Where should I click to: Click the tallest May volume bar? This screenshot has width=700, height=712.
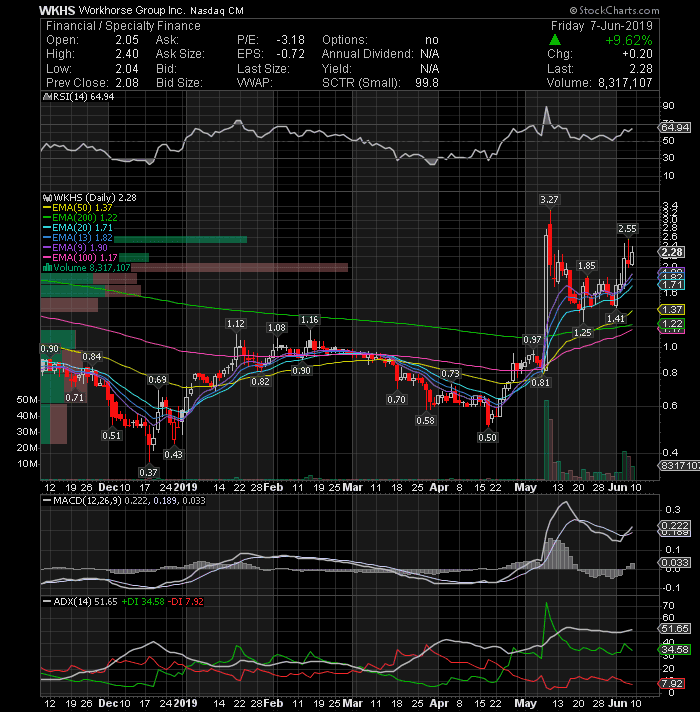(547, 440)
